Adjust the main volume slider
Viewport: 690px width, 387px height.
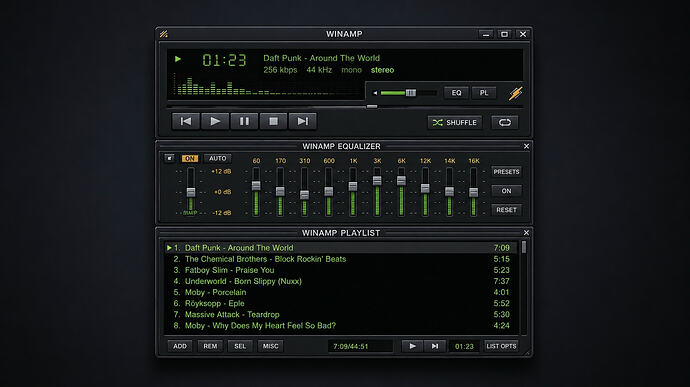411,93
